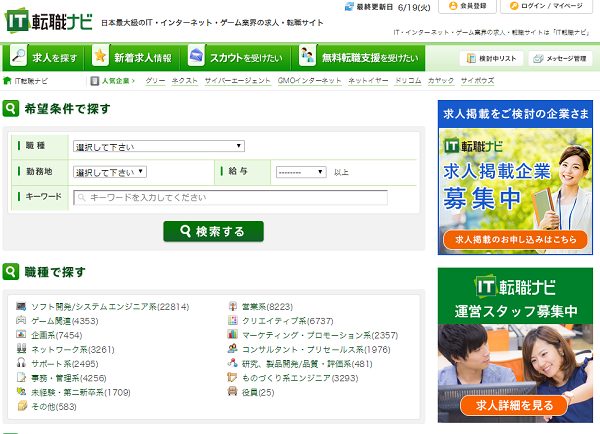Expand the 給与 salary dropdown
Screen dimensions: 600x434
click(301, 172)
